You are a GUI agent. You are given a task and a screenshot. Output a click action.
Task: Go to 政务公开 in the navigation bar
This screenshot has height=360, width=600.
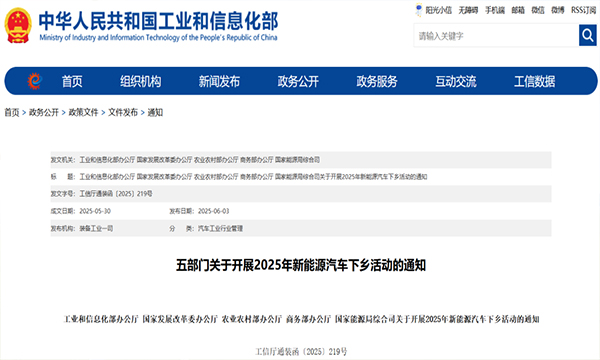[298, 81]
